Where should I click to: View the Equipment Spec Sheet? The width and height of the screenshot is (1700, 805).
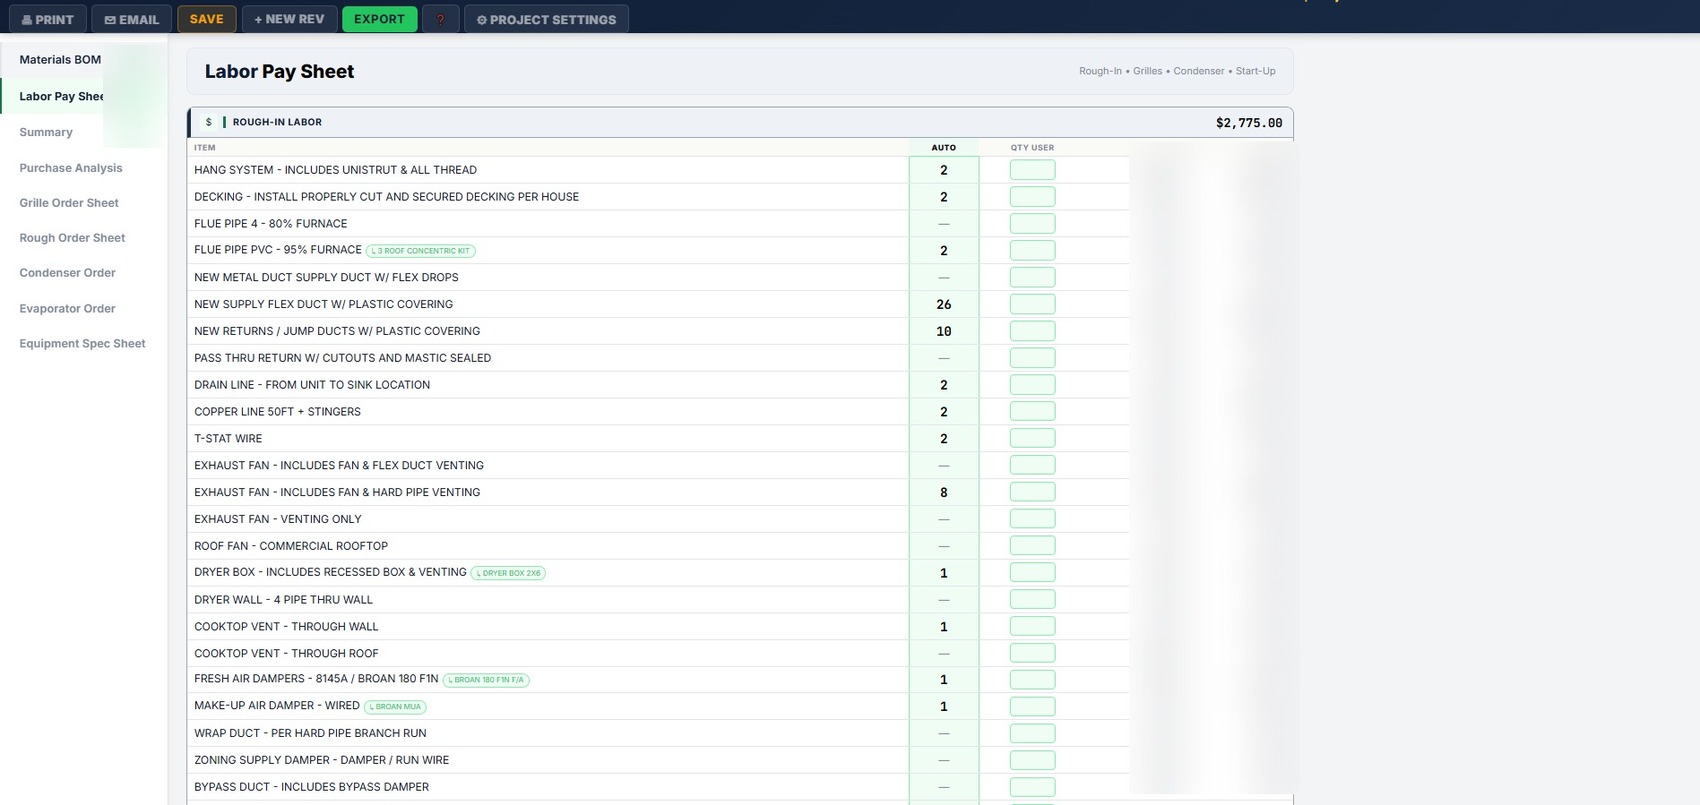tap(82, 344)
